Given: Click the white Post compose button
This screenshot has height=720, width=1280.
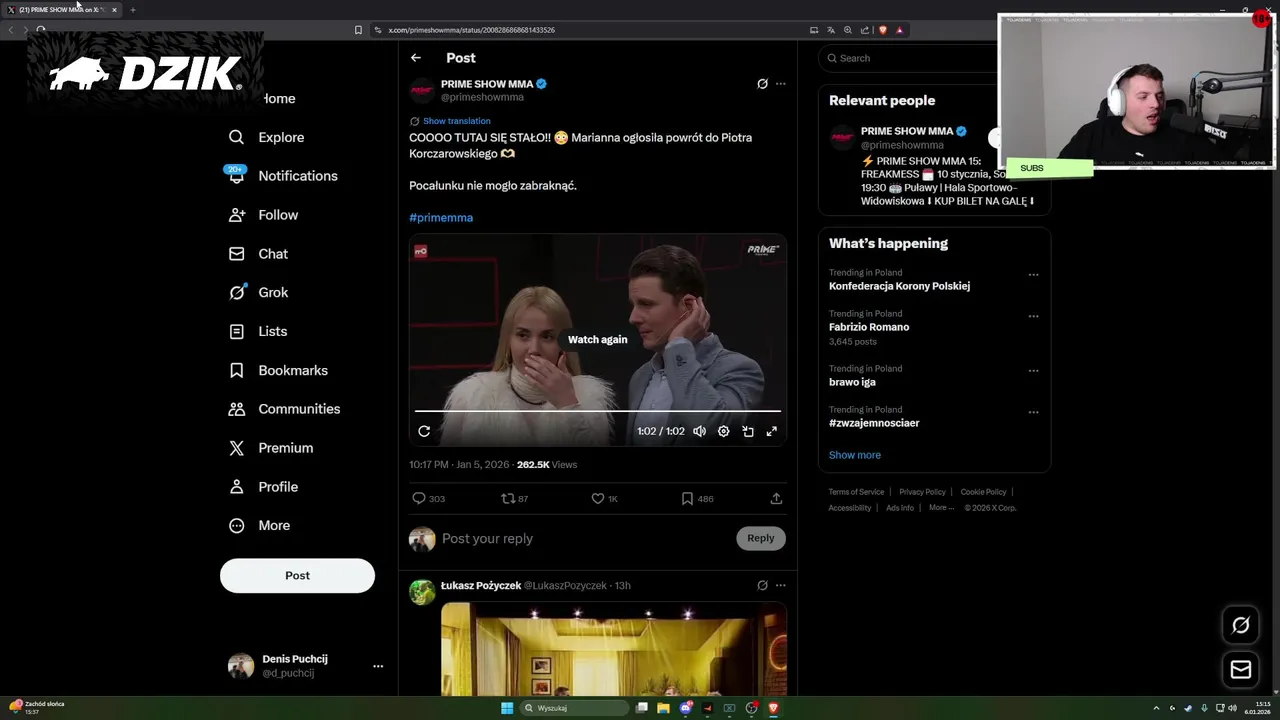Looking at the screenshot, I should point(297,576).
